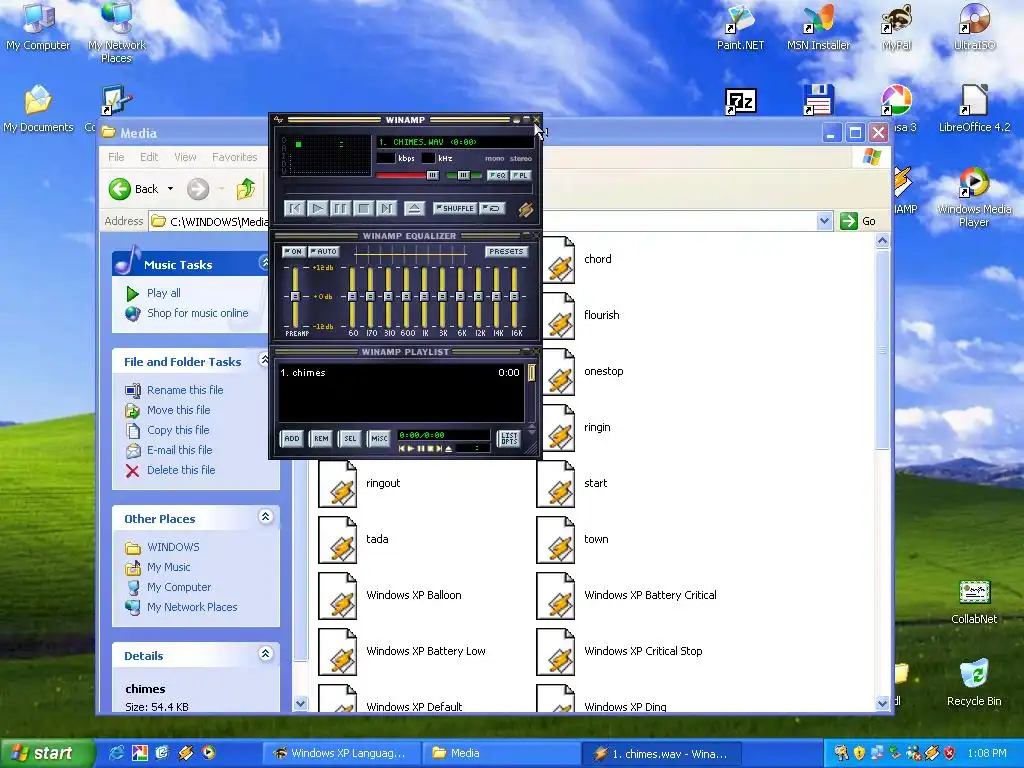Select the 'chord' sound file icon
This screenshot has width=1024, height=768.
coord(558,260)
